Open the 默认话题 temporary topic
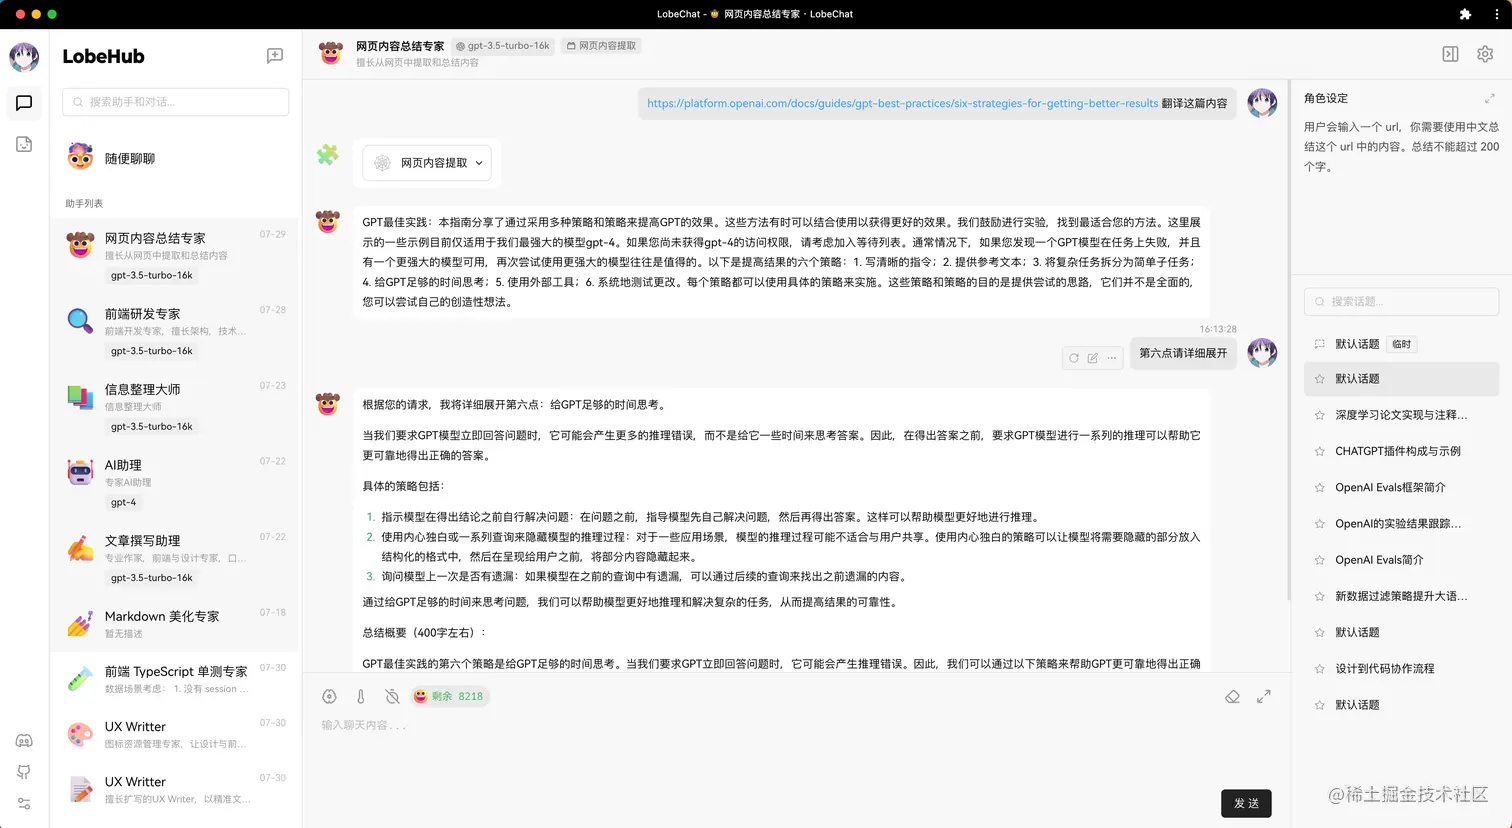The height and width of the screenshot is (828, 1512). (x=1401, y=344)
